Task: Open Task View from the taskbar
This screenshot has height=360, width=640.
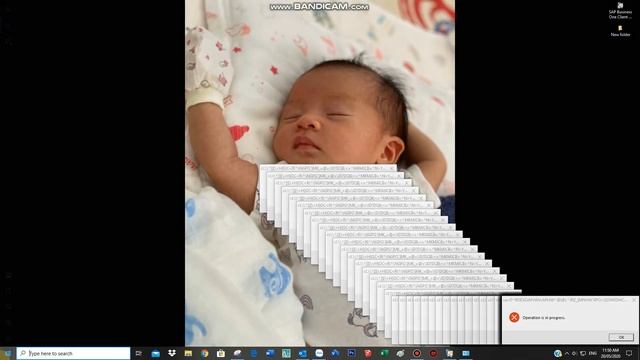Action: [x=139, y=353]
